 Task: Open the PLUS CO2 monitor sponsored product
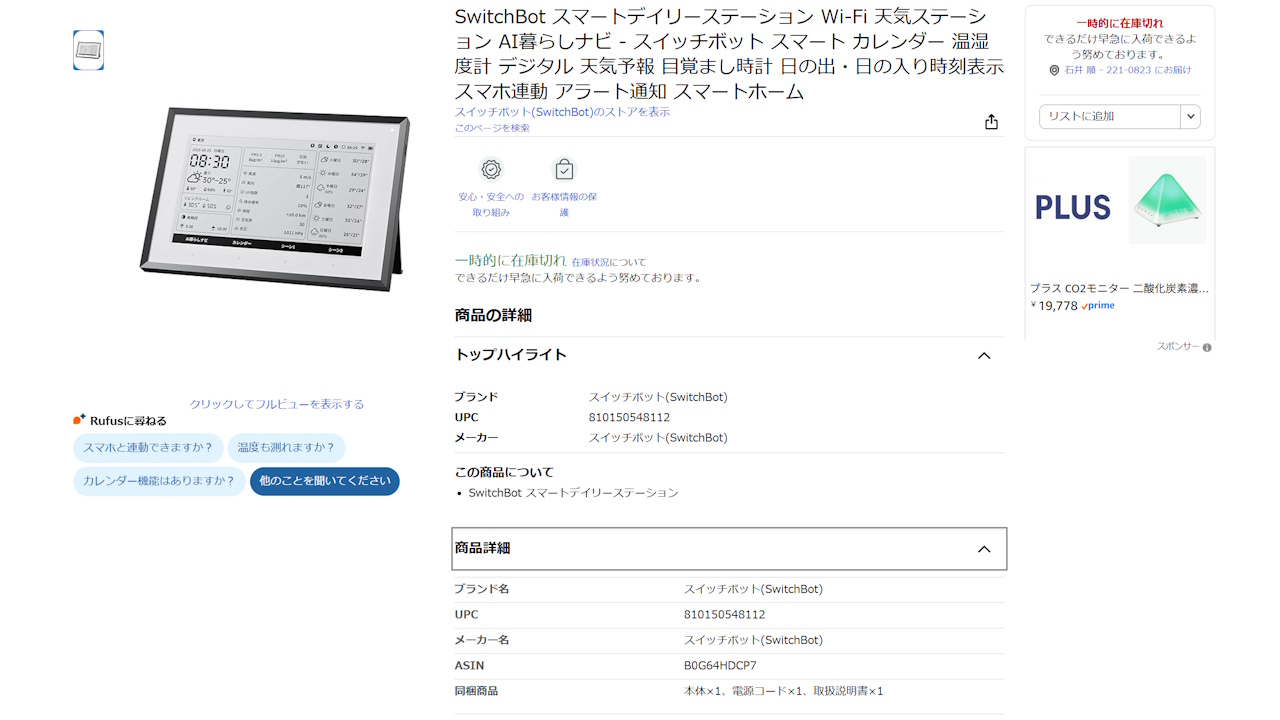point(1120,288)
